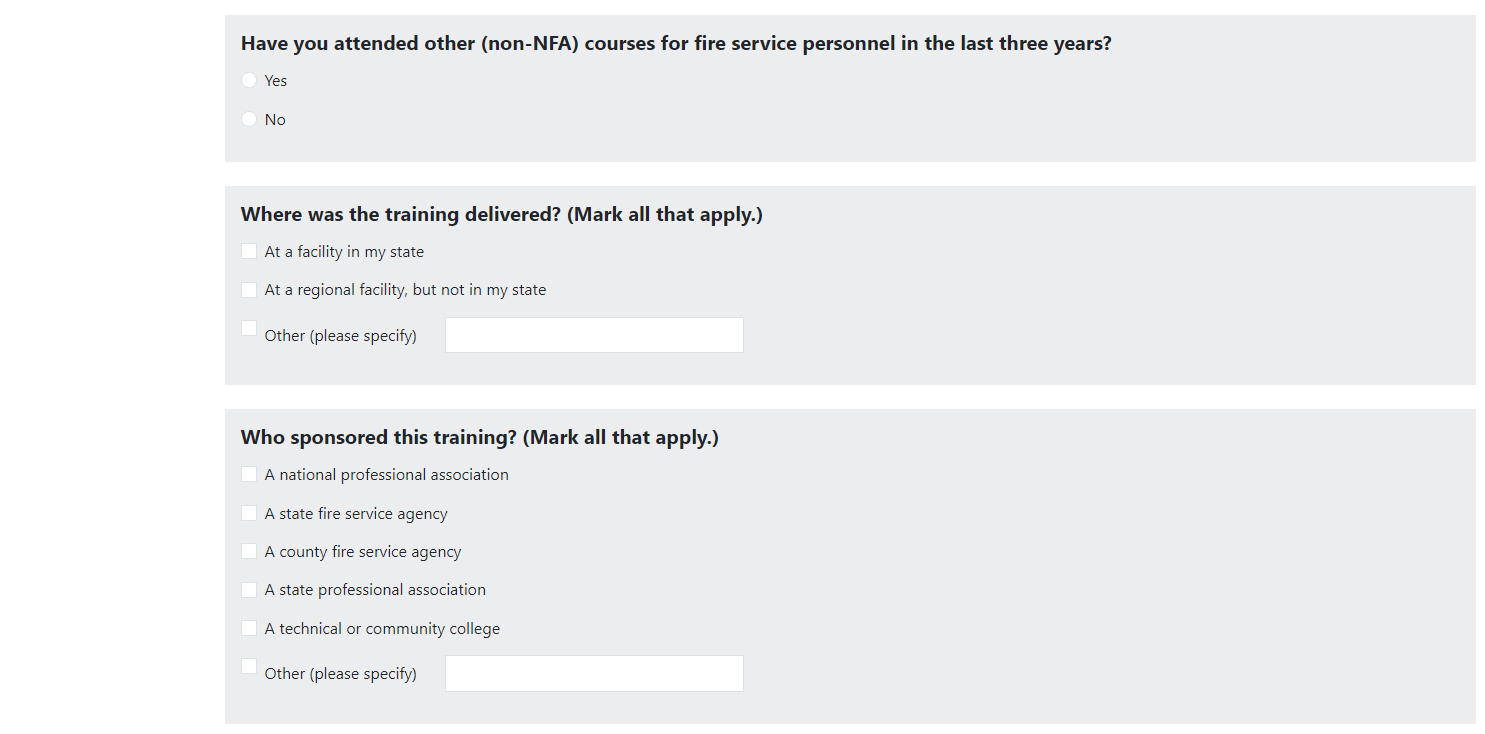Image resolution: width=1485 pixels, height=734 pixels.
Task: Check 'At a facility in my state' box
Action: [249, 251]
